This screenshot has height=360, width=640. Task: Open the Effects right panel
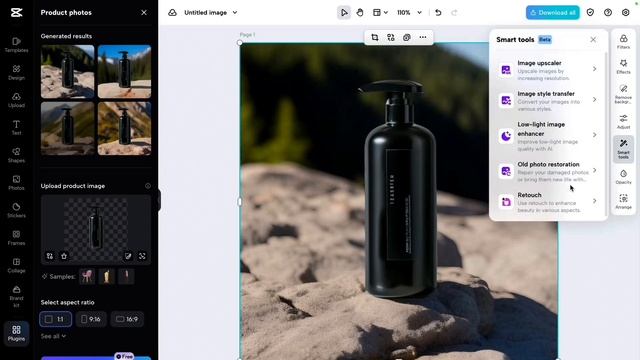coord(623,67)
